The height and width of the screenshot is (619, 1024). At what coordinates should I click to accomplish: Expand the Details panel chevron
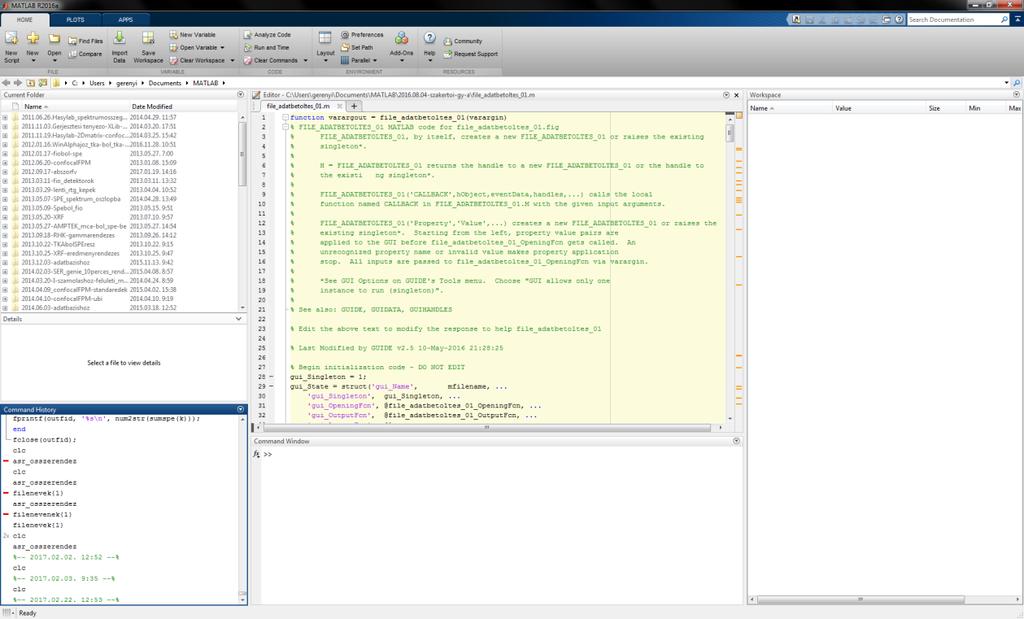click(x=238, y=319)
